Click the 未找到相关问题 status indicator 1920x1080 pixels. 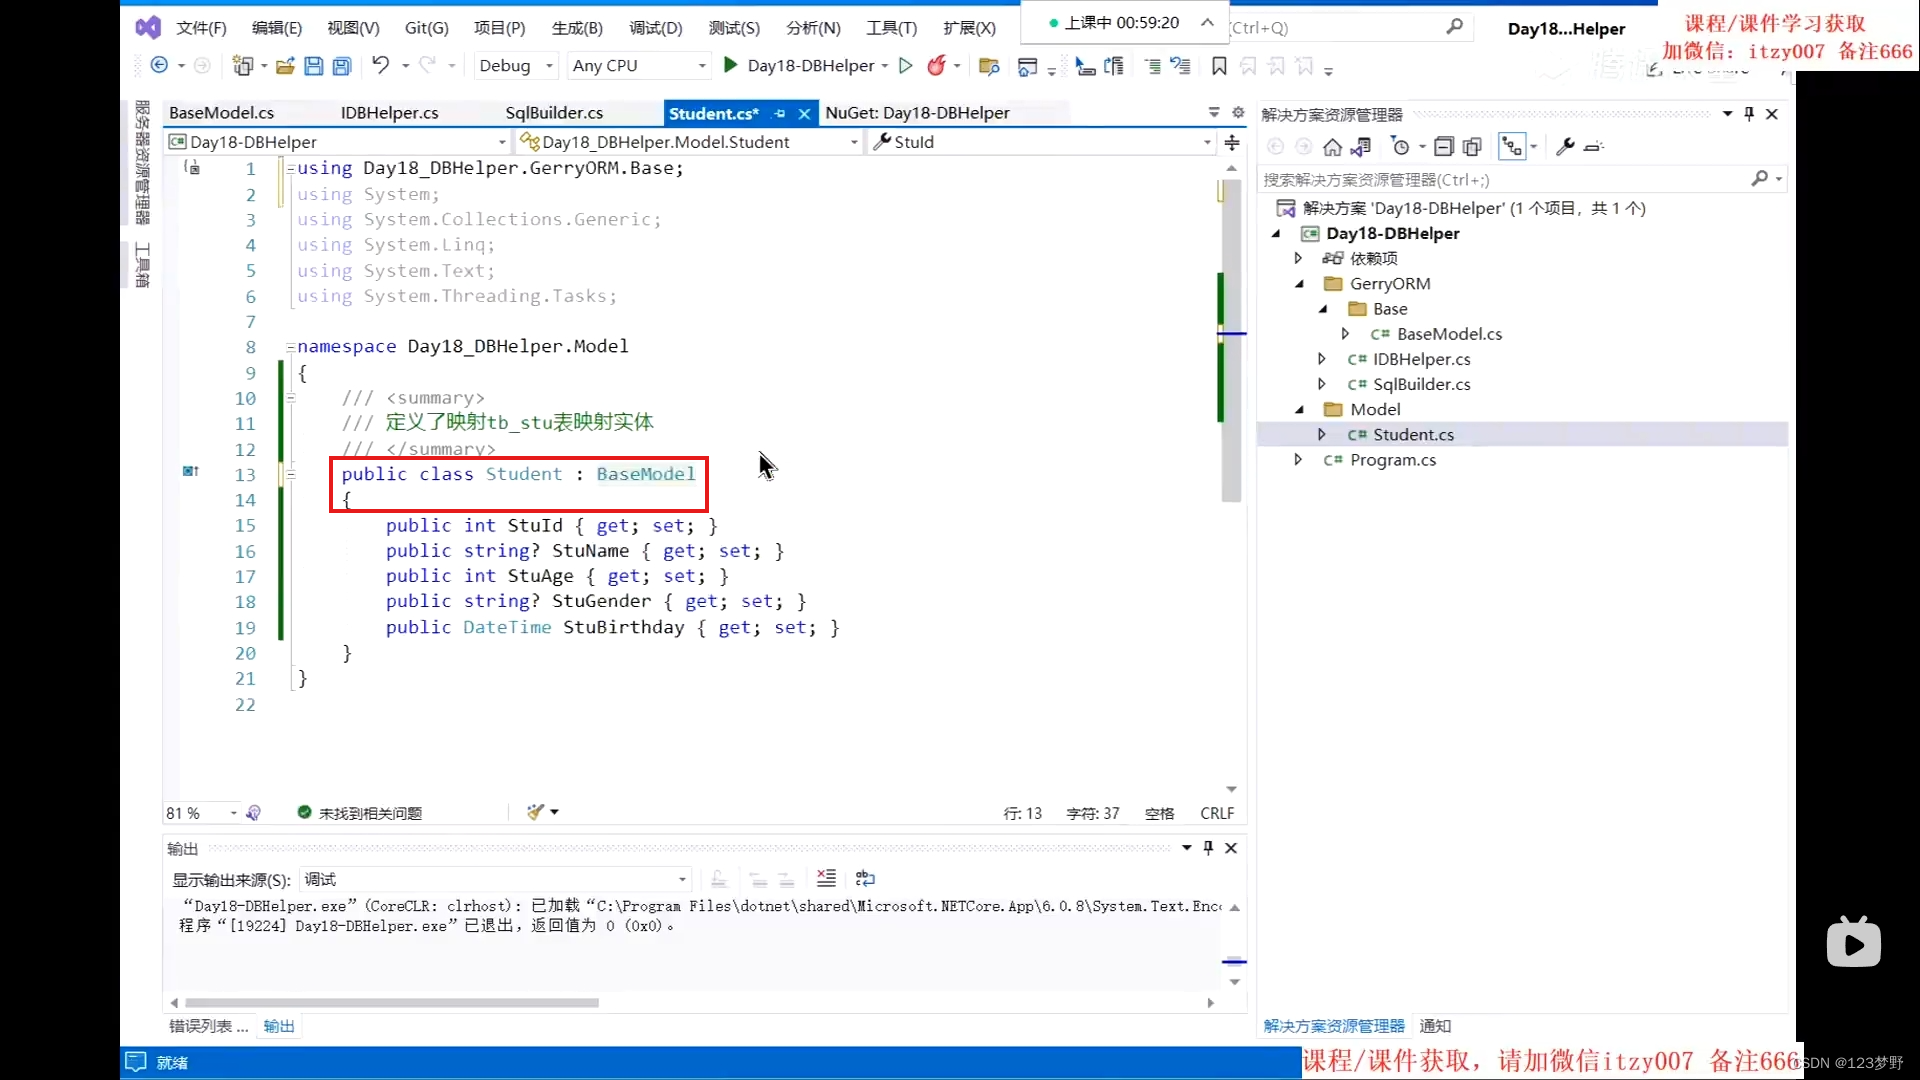click(x=360, y=813)
